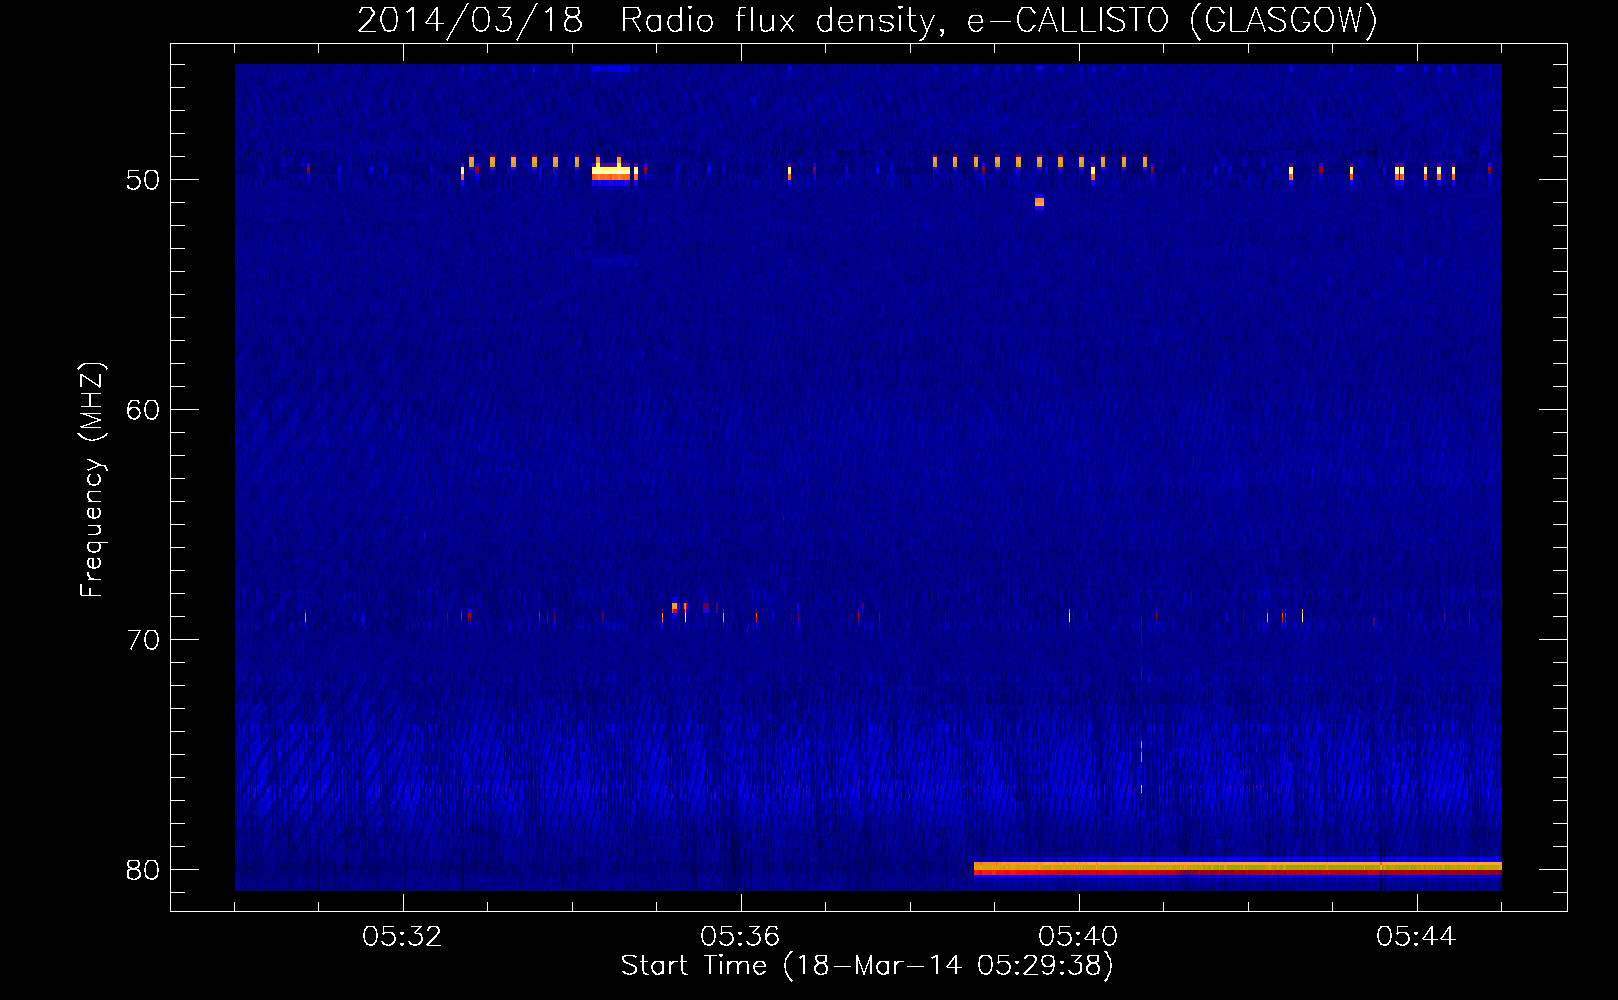Click the 60 frequency tick label

click(143, 410)
